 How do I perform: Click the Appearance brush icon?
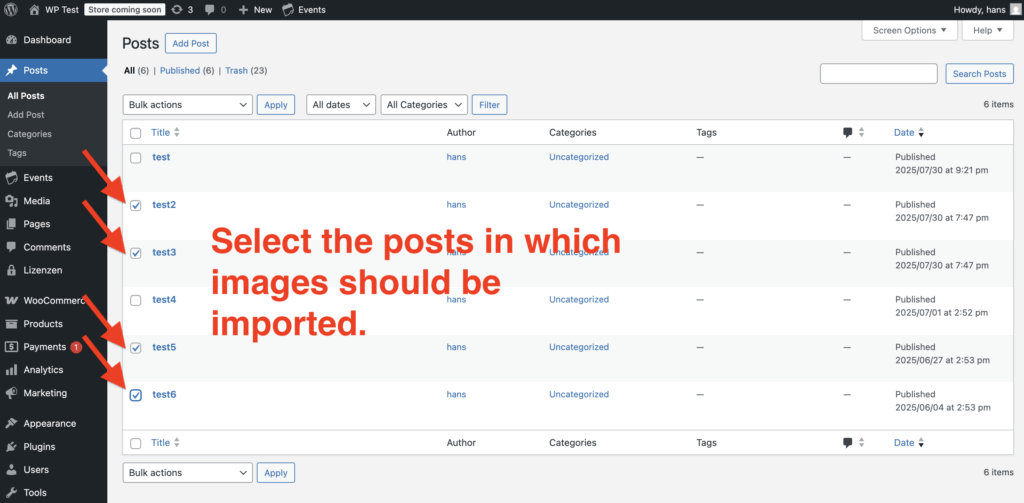point(12,424)
